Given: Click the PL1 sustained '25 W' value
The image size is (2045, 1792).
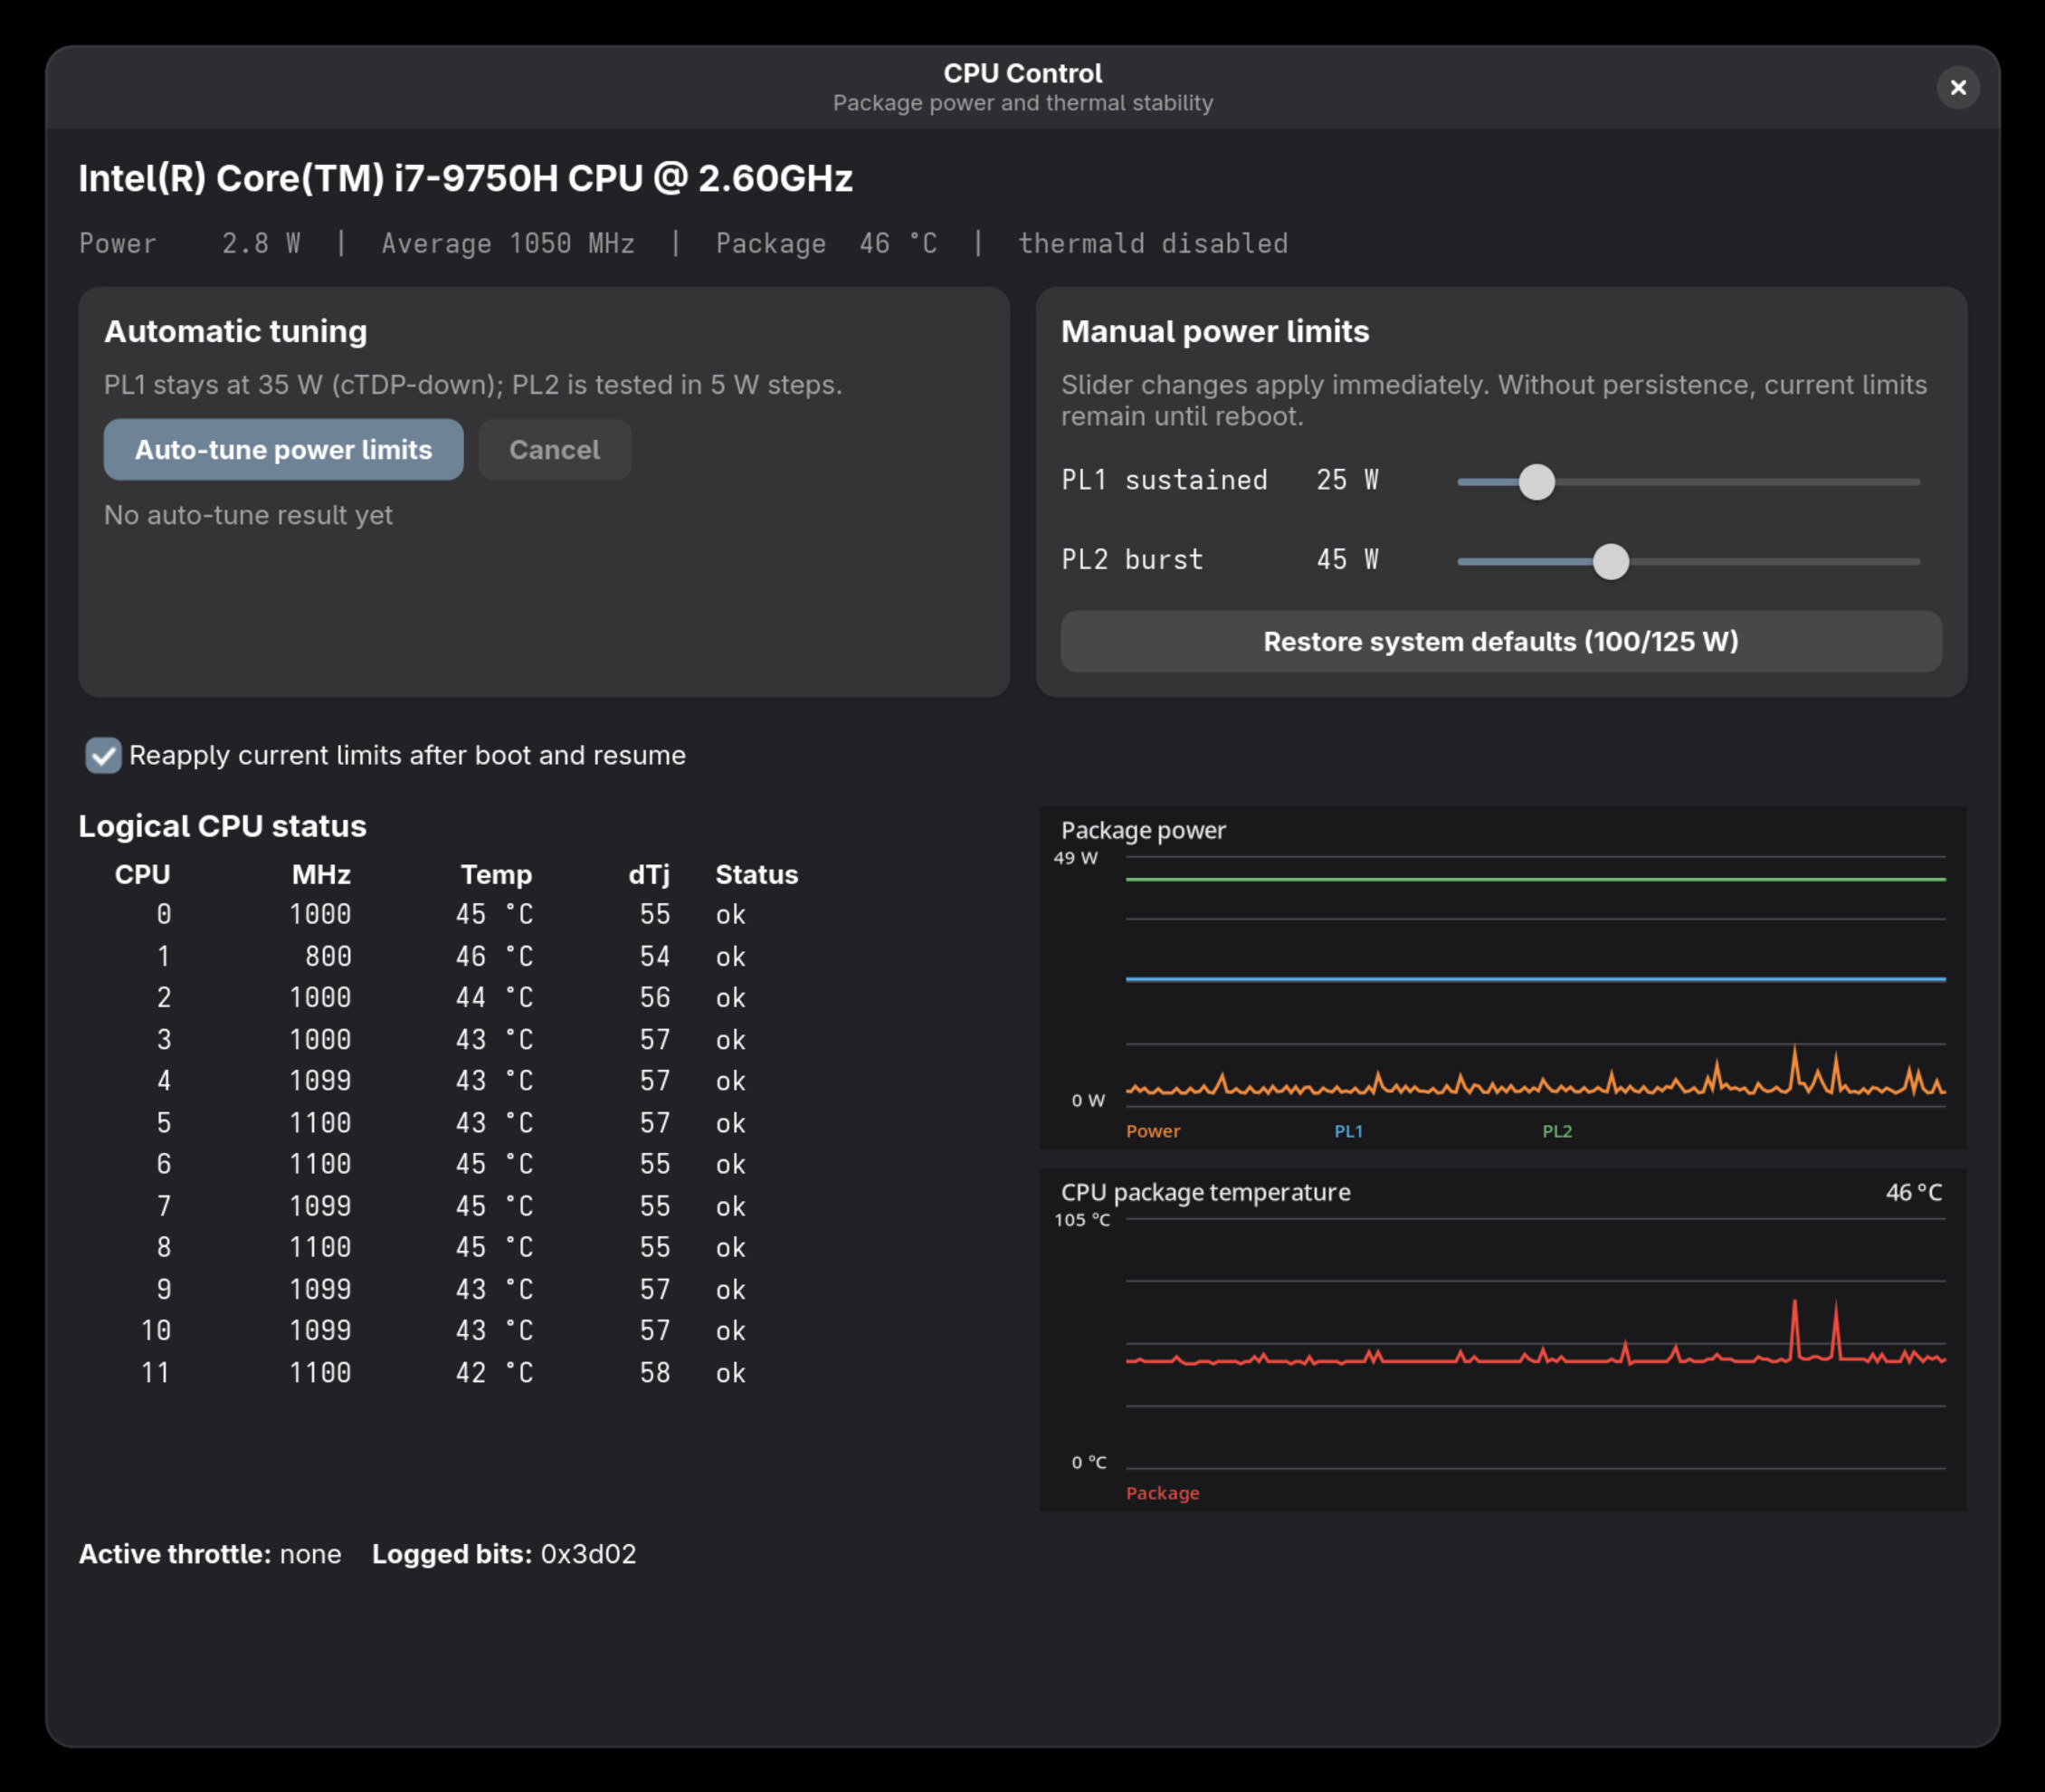Looking at the screenshot, I should click(x=1347, y=480).
